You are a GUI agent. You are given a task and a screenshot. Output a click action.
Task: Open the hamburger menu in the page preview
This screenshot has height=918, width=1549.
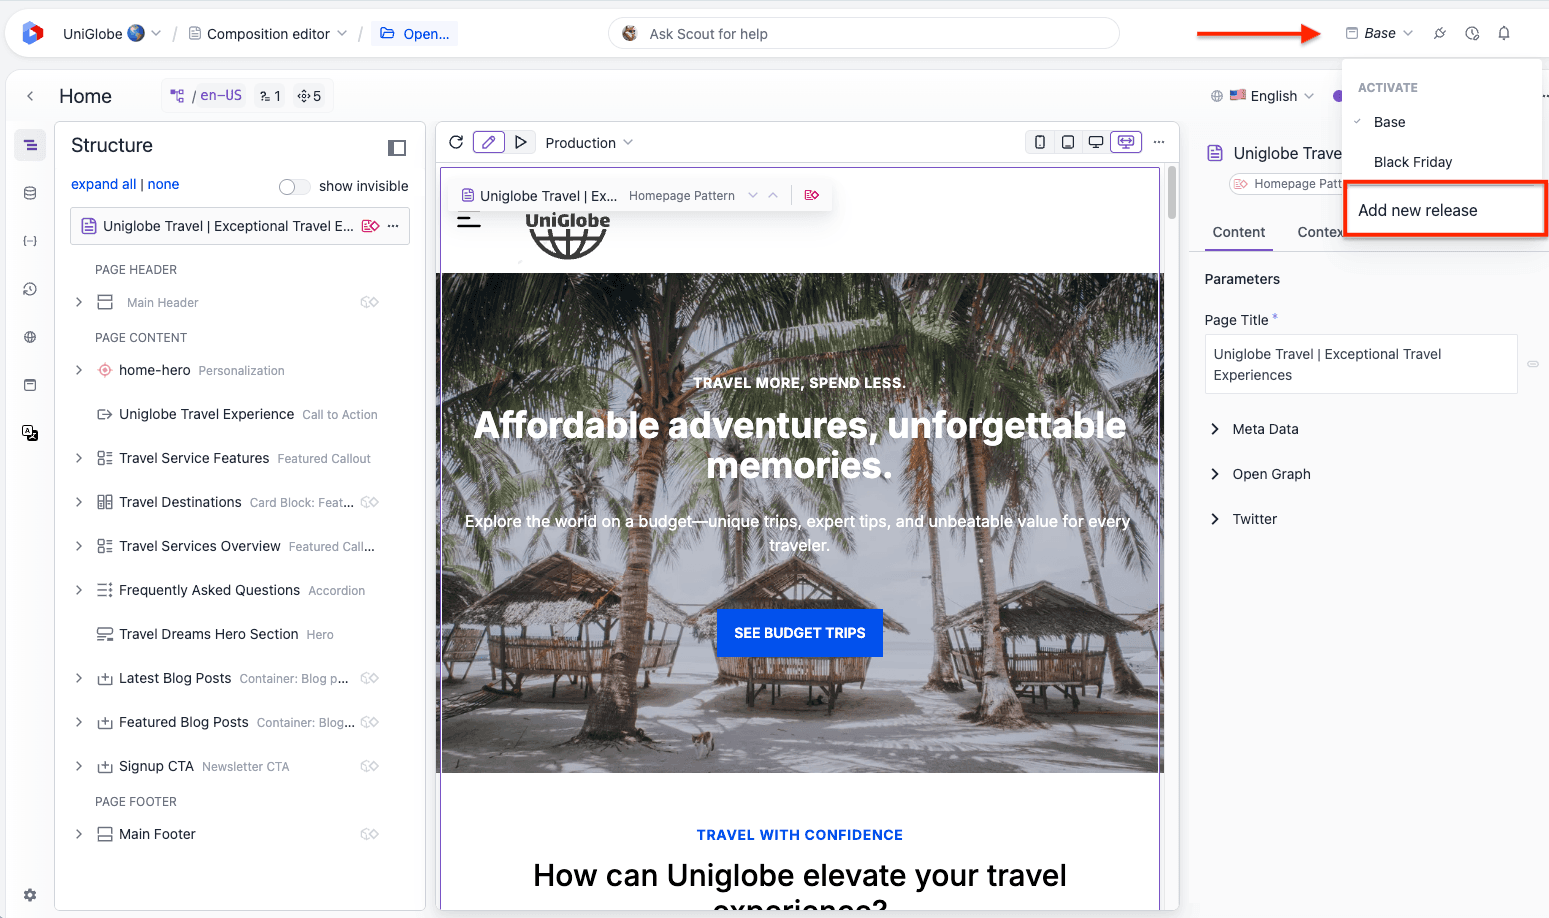coord(469,221)
